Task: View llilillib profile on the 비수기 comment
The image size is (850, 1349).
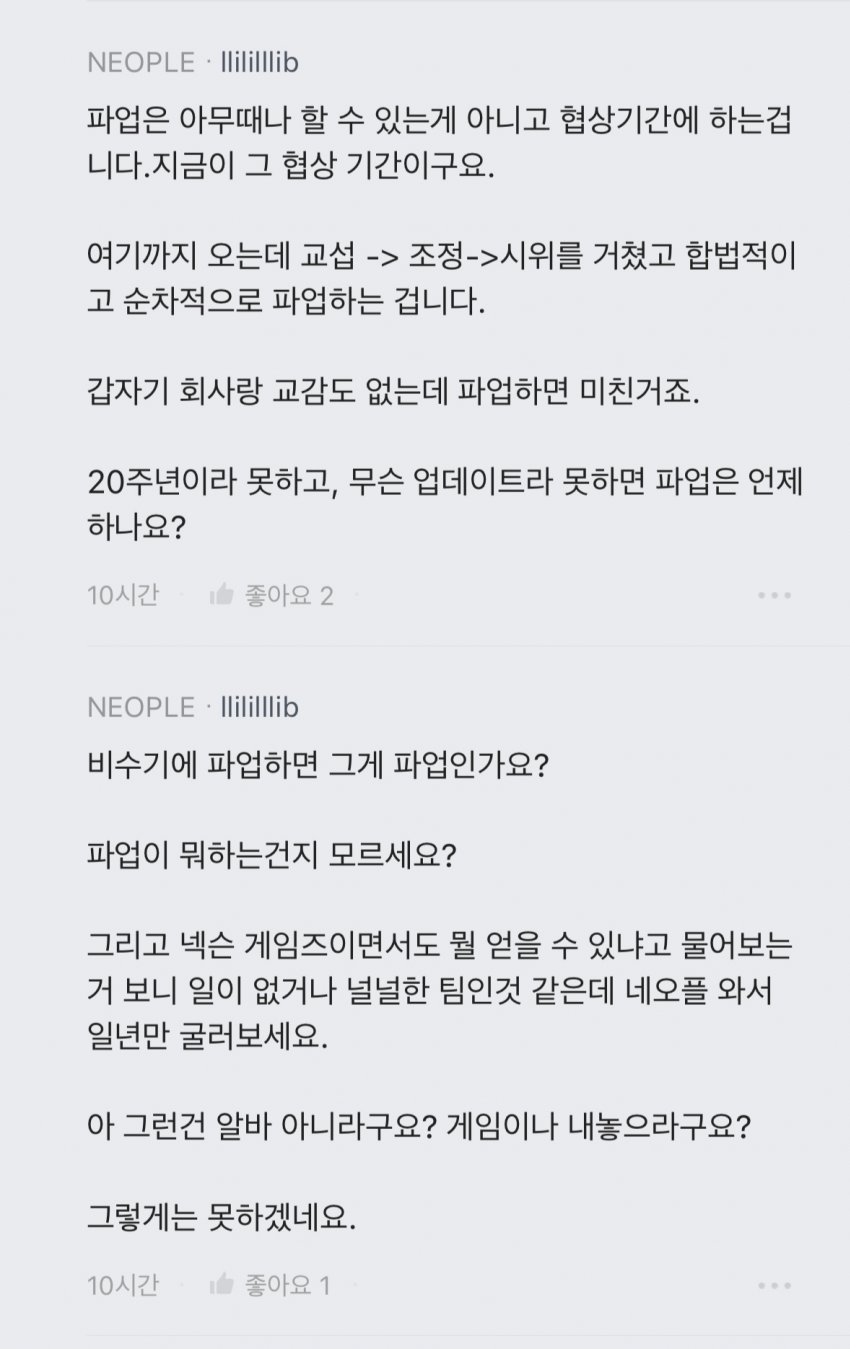Action: [x=259, y=708]
